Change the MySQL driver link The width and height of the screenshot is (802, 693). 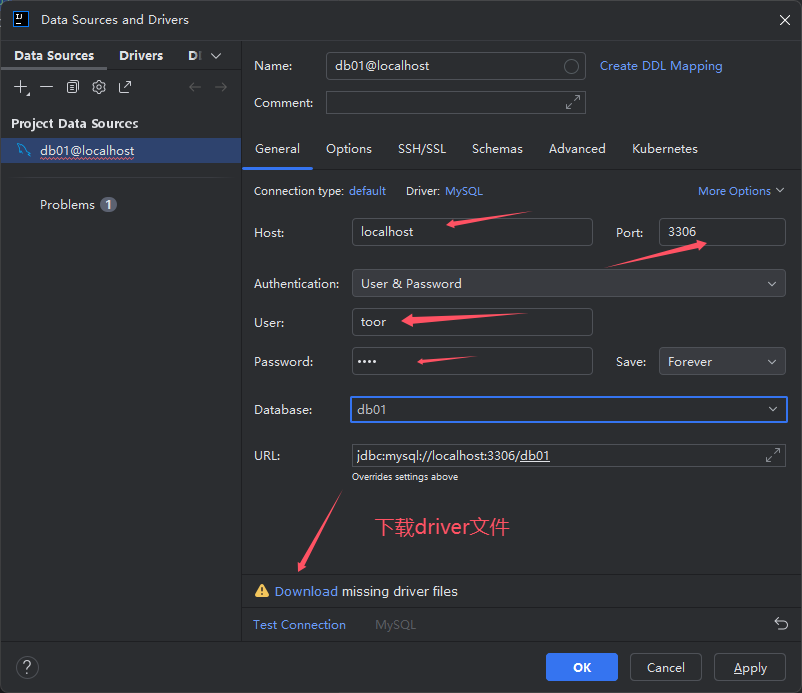point(464,191)
